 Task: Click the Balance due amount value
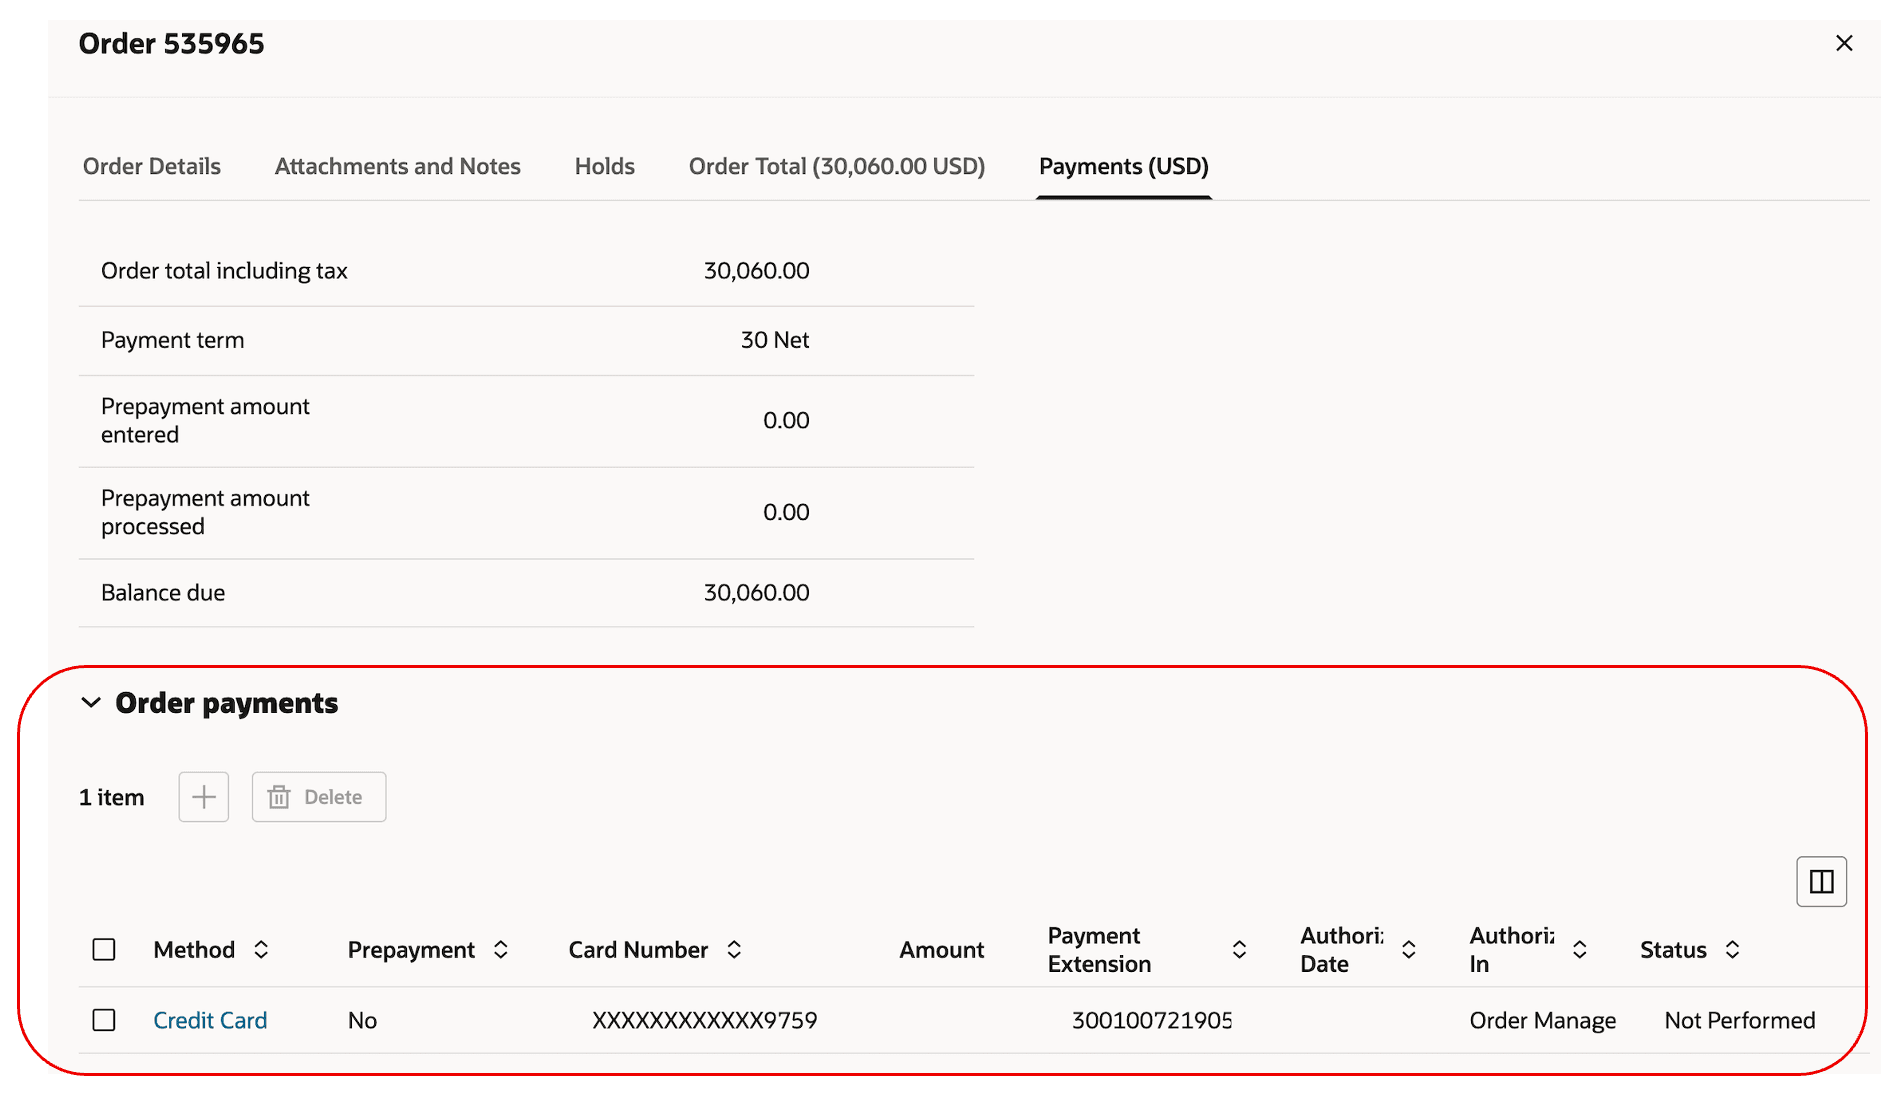tap(756, 592)
